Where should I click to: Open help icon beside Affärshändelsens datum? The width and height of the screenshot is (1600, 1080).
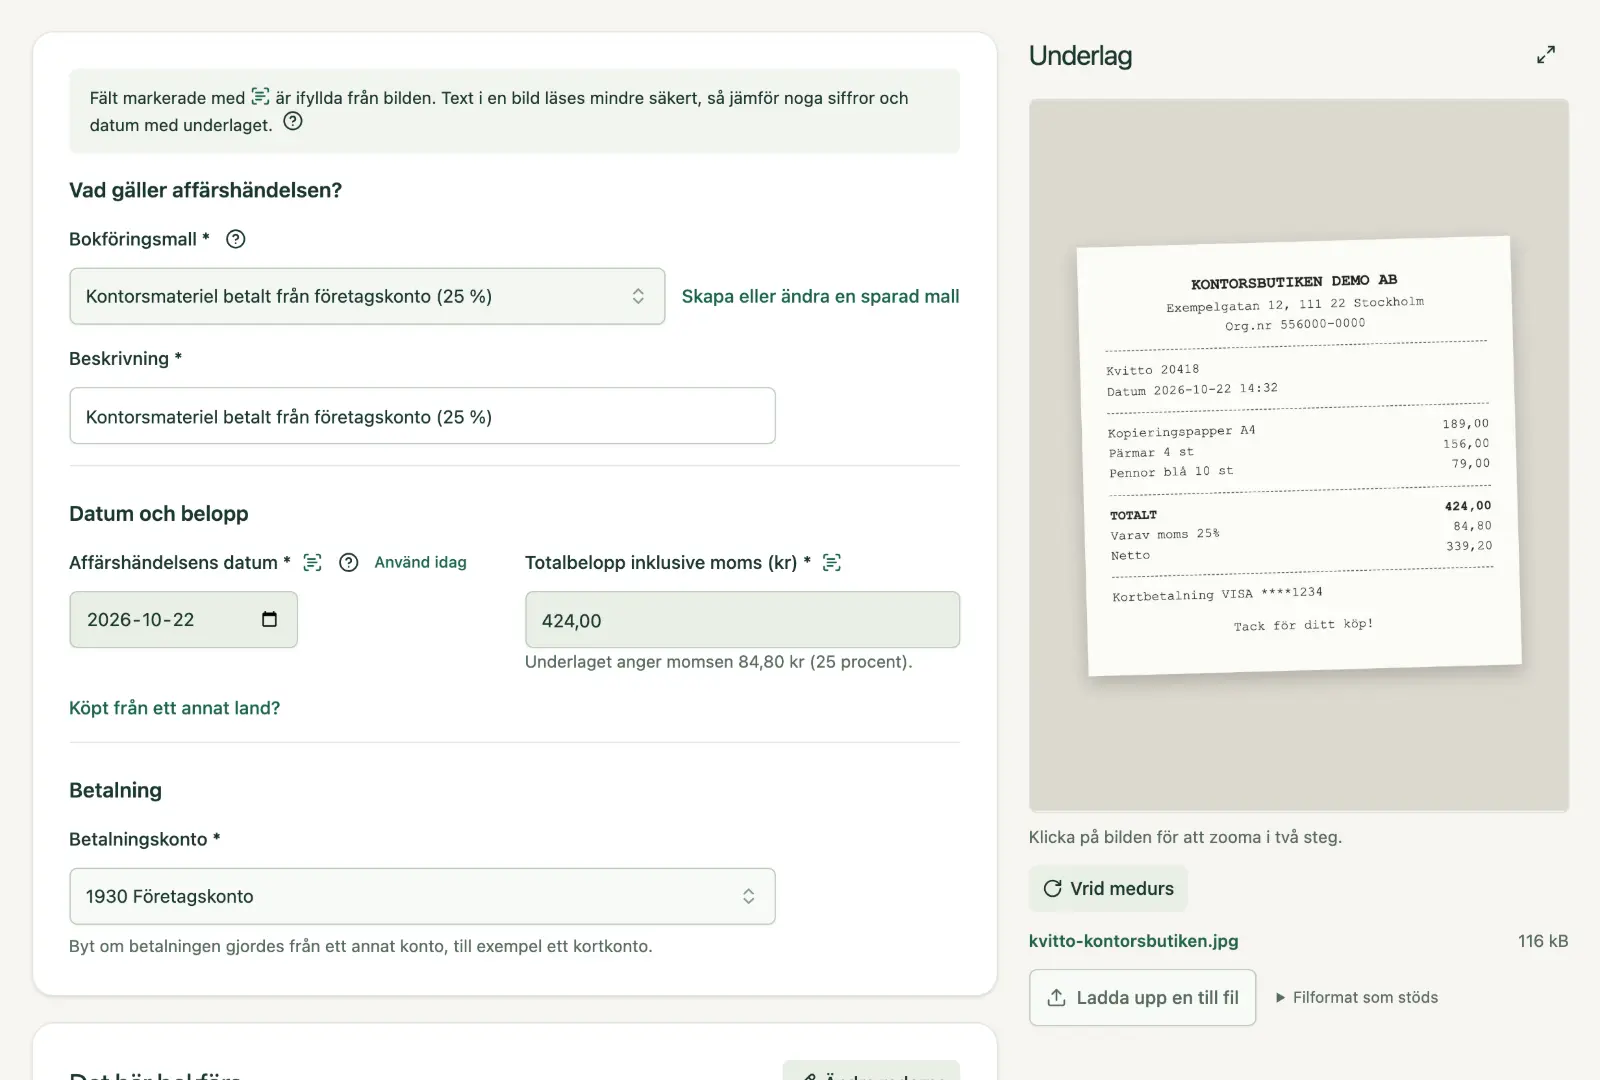click(x=349, y=563)
